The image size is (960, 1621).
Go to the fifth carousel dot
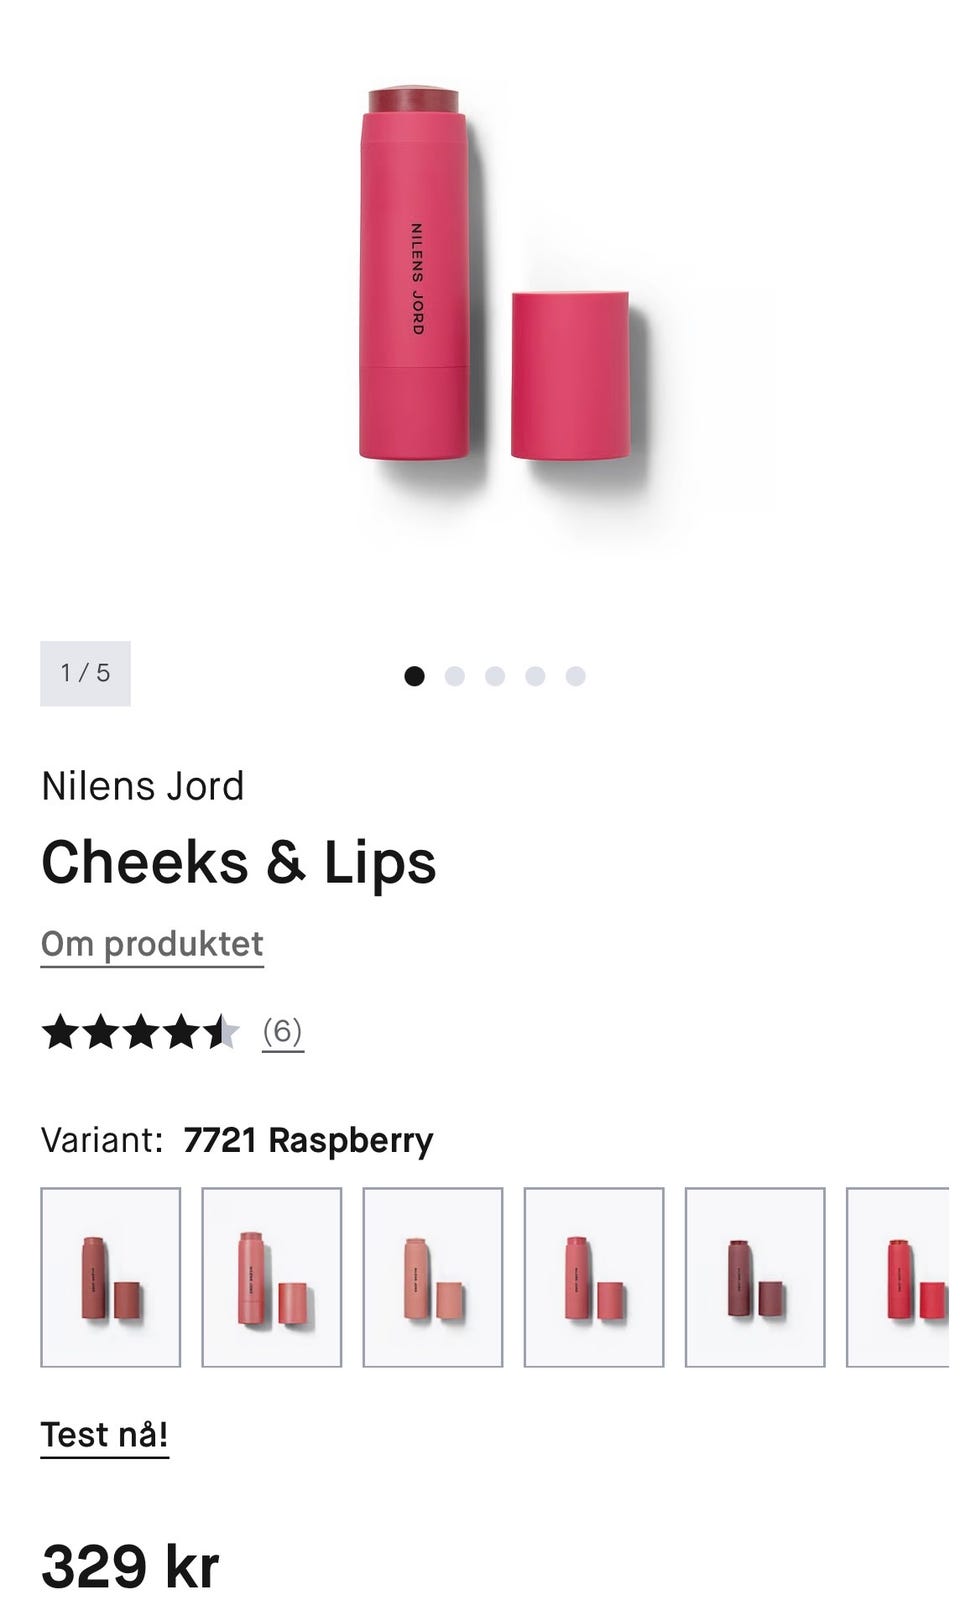(x=575, y=676)
